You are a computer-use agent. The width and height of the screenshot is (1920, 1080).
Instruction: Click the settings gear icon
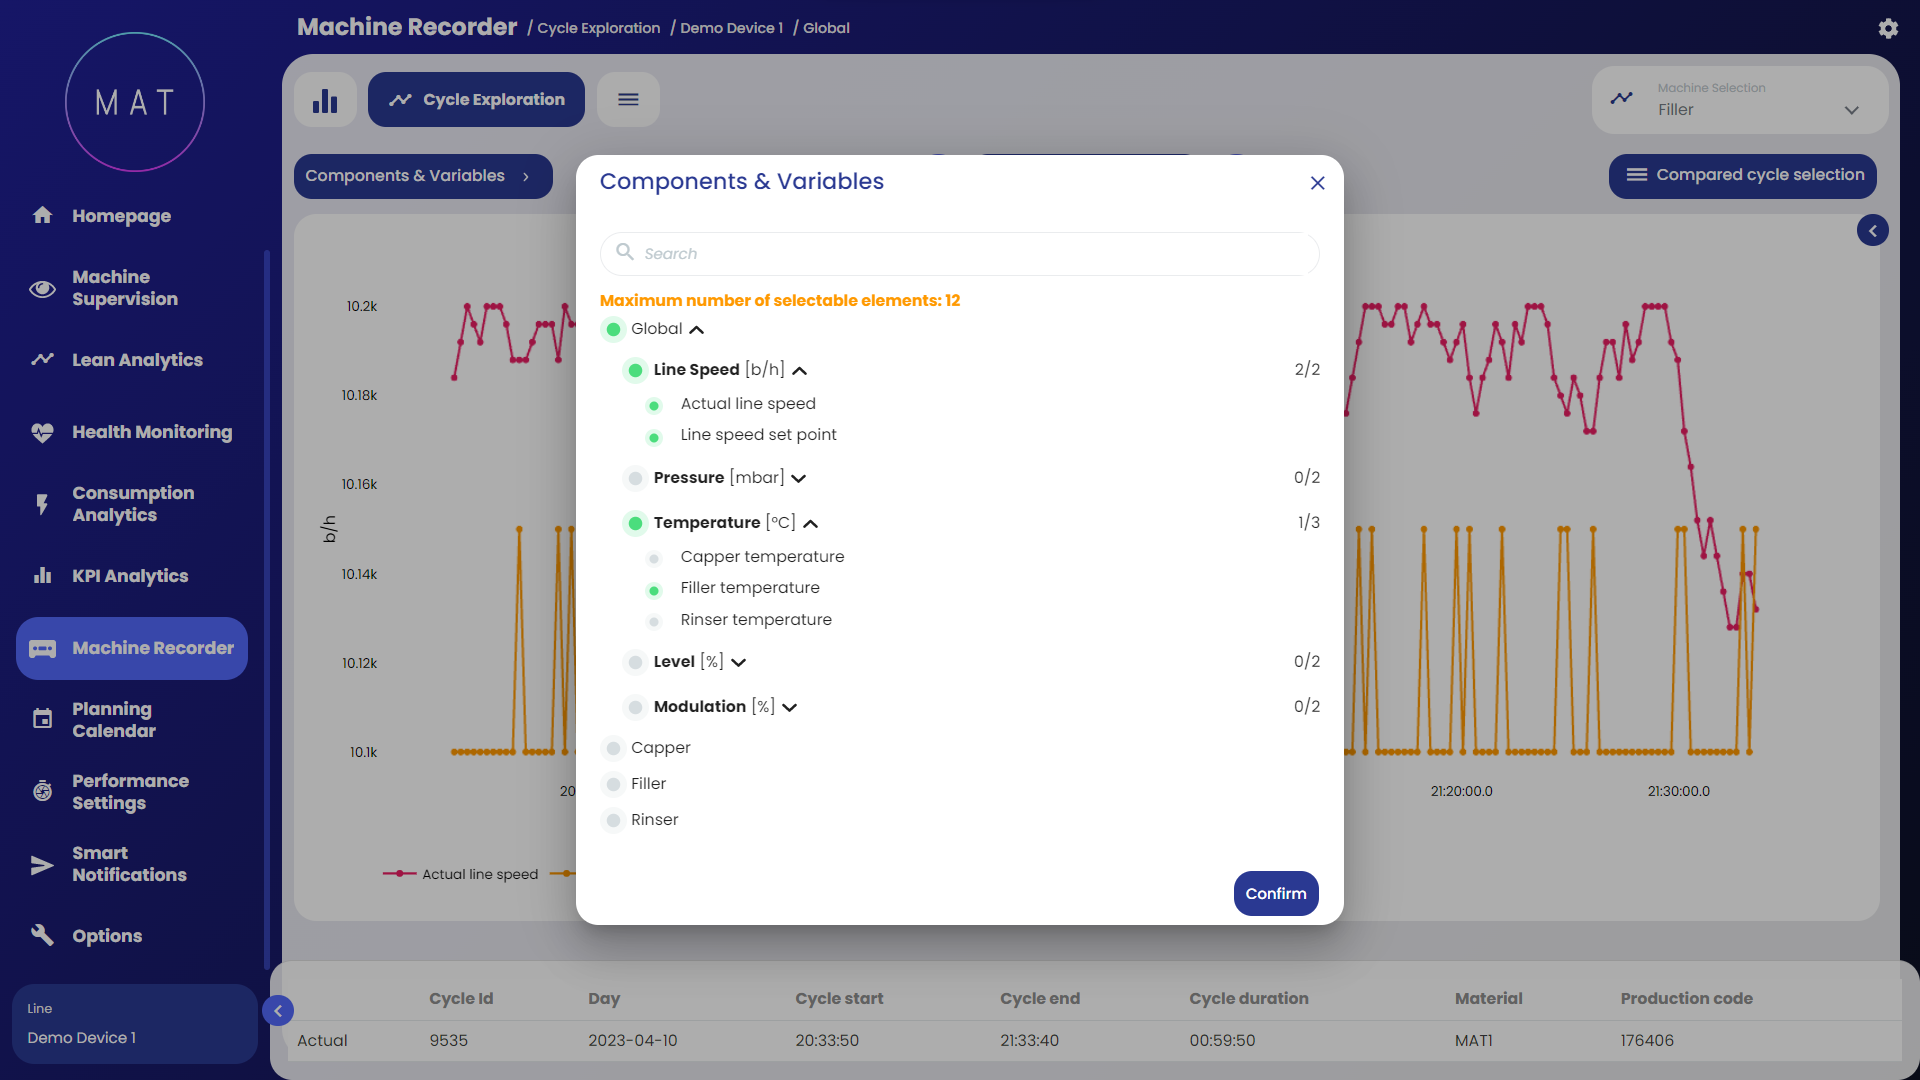click(1887, 28)
